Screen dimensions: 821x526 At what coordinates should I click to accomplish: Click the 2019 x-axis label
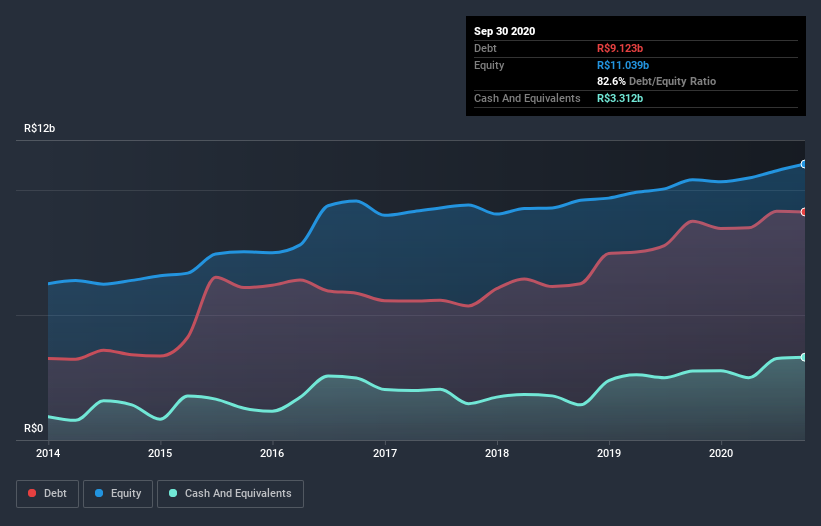[608, 453]
